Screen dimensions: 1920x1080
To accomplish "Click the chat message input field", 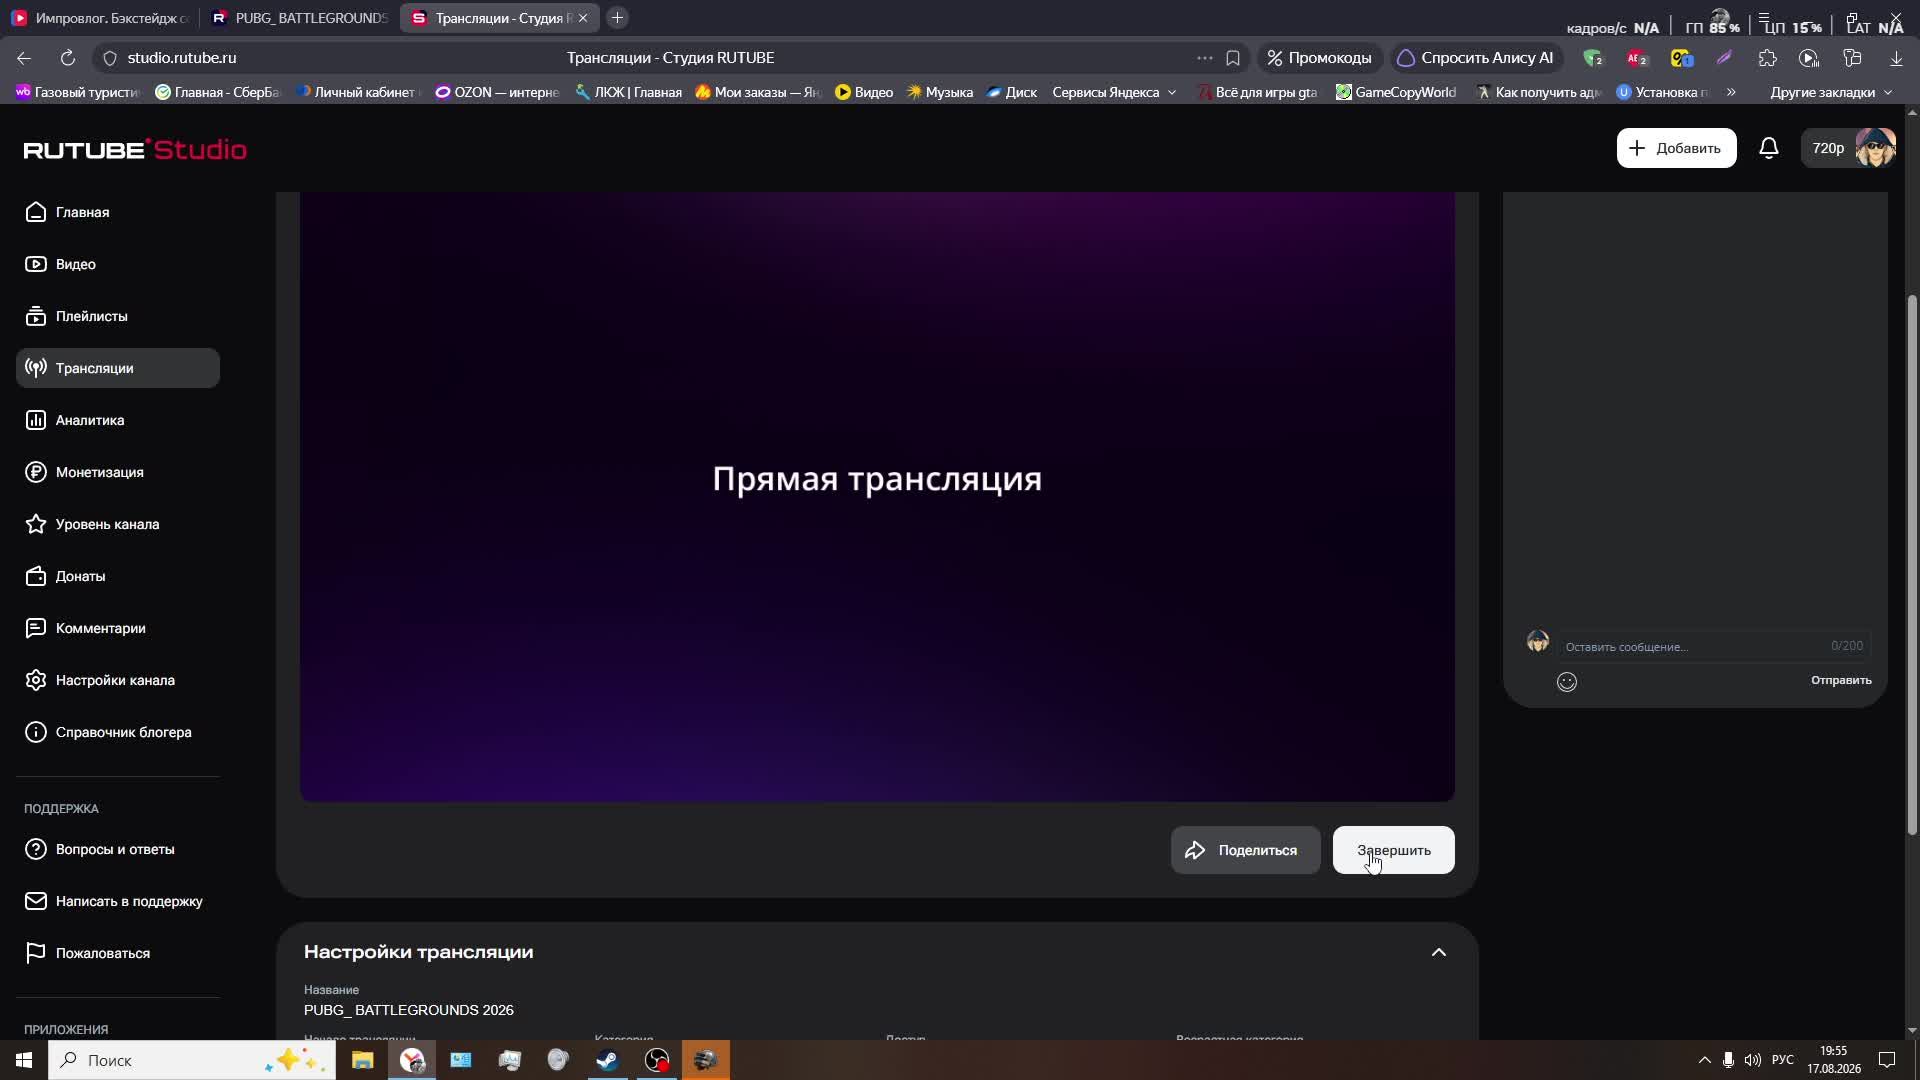I will [1713, 646].
